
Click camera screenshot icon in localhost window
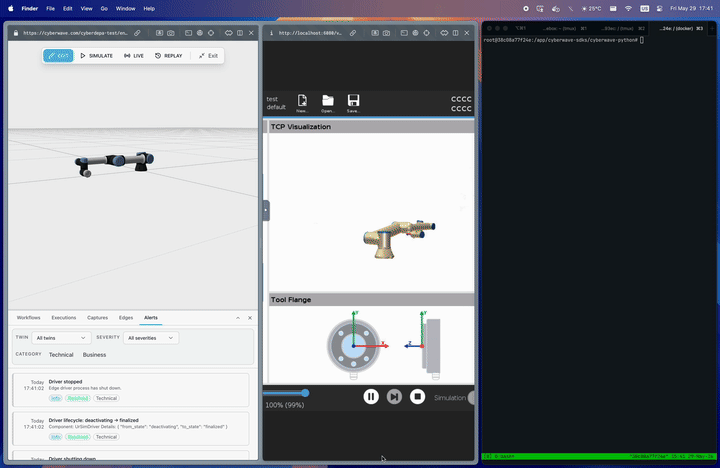(386, 33)
